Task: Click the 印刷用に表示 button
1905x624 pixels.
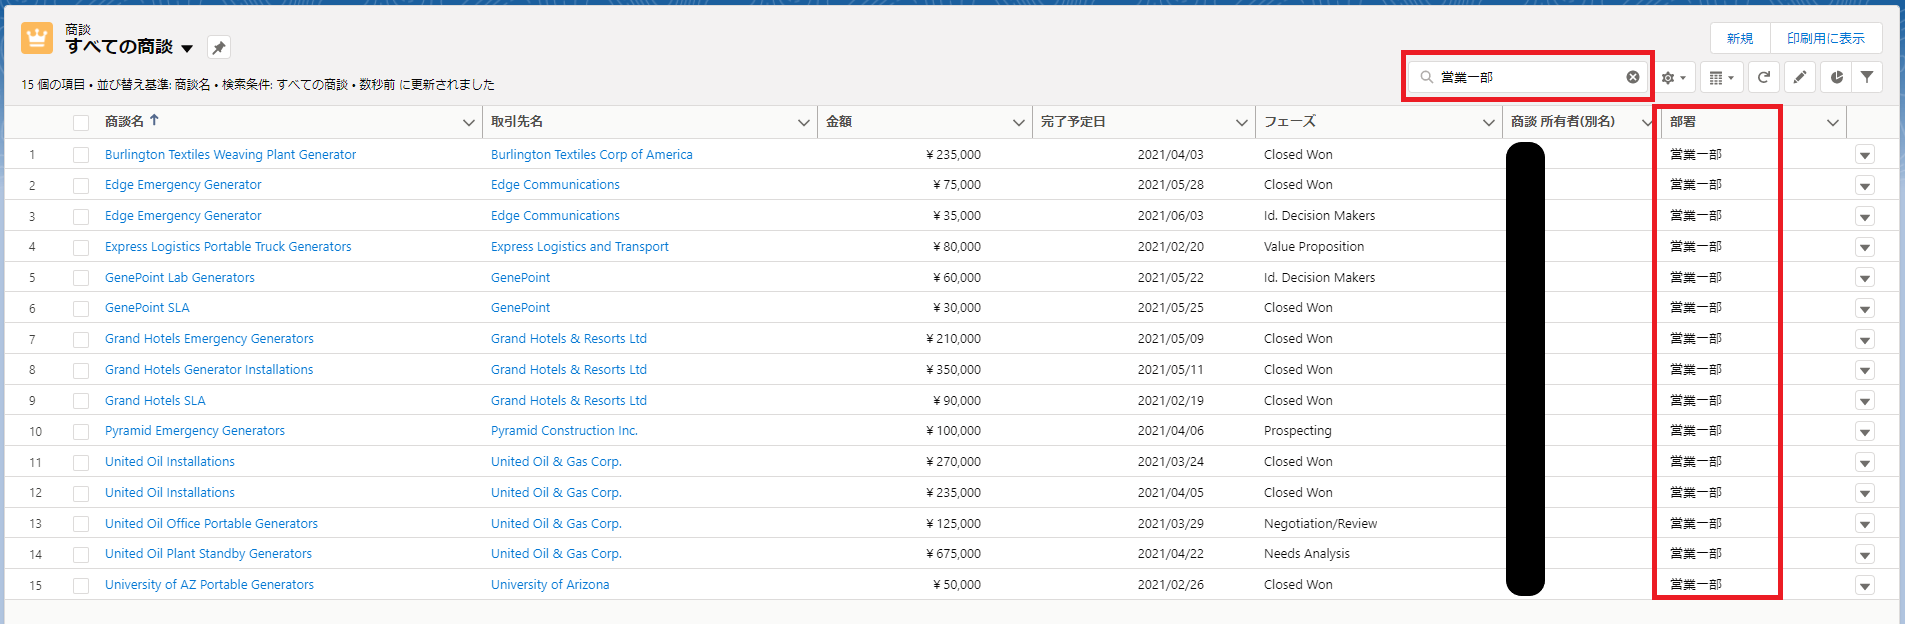Action: pyautogui.click(x=1826, y=38)
